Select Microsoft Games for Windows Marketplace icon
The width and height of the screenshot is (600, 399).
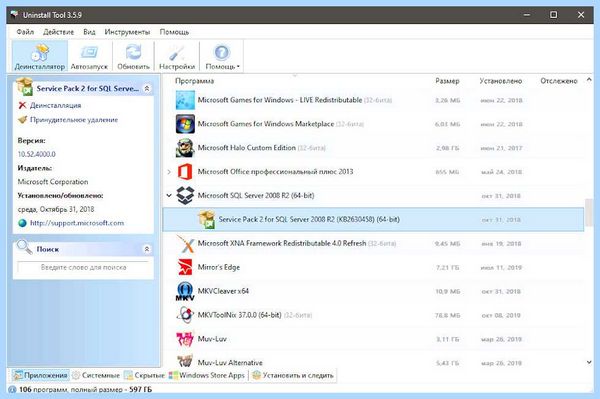(x=185, y=124)
